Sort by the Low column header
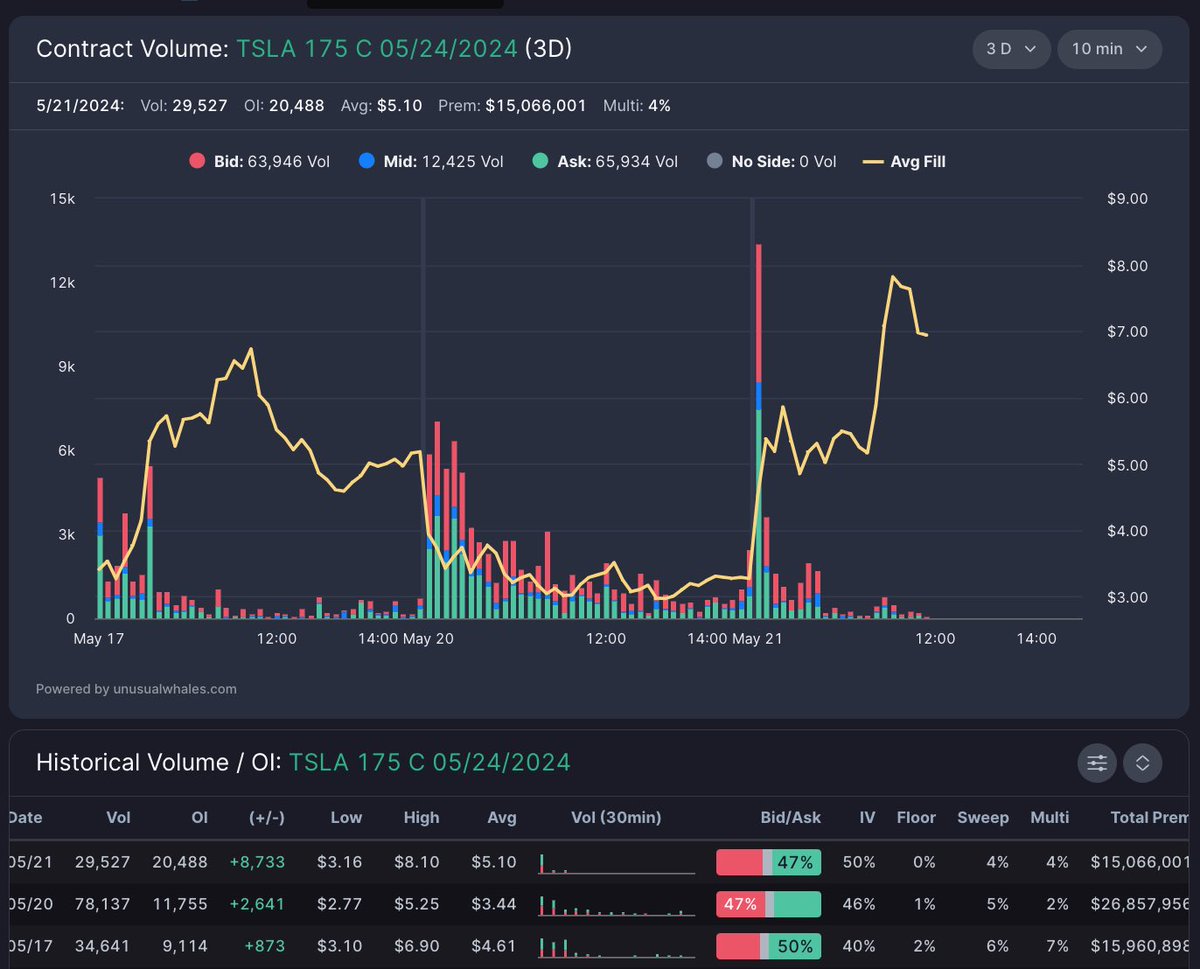The height and width of the screenshot is (969, 1200). 346,817
